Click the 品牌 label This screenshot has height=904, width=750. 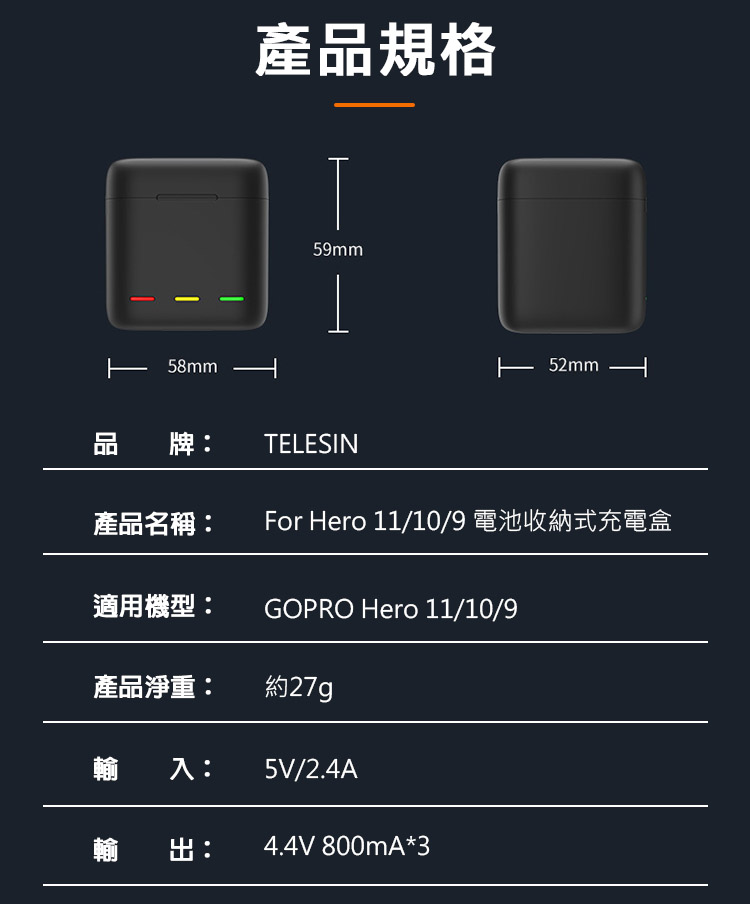tap(153, 444)
